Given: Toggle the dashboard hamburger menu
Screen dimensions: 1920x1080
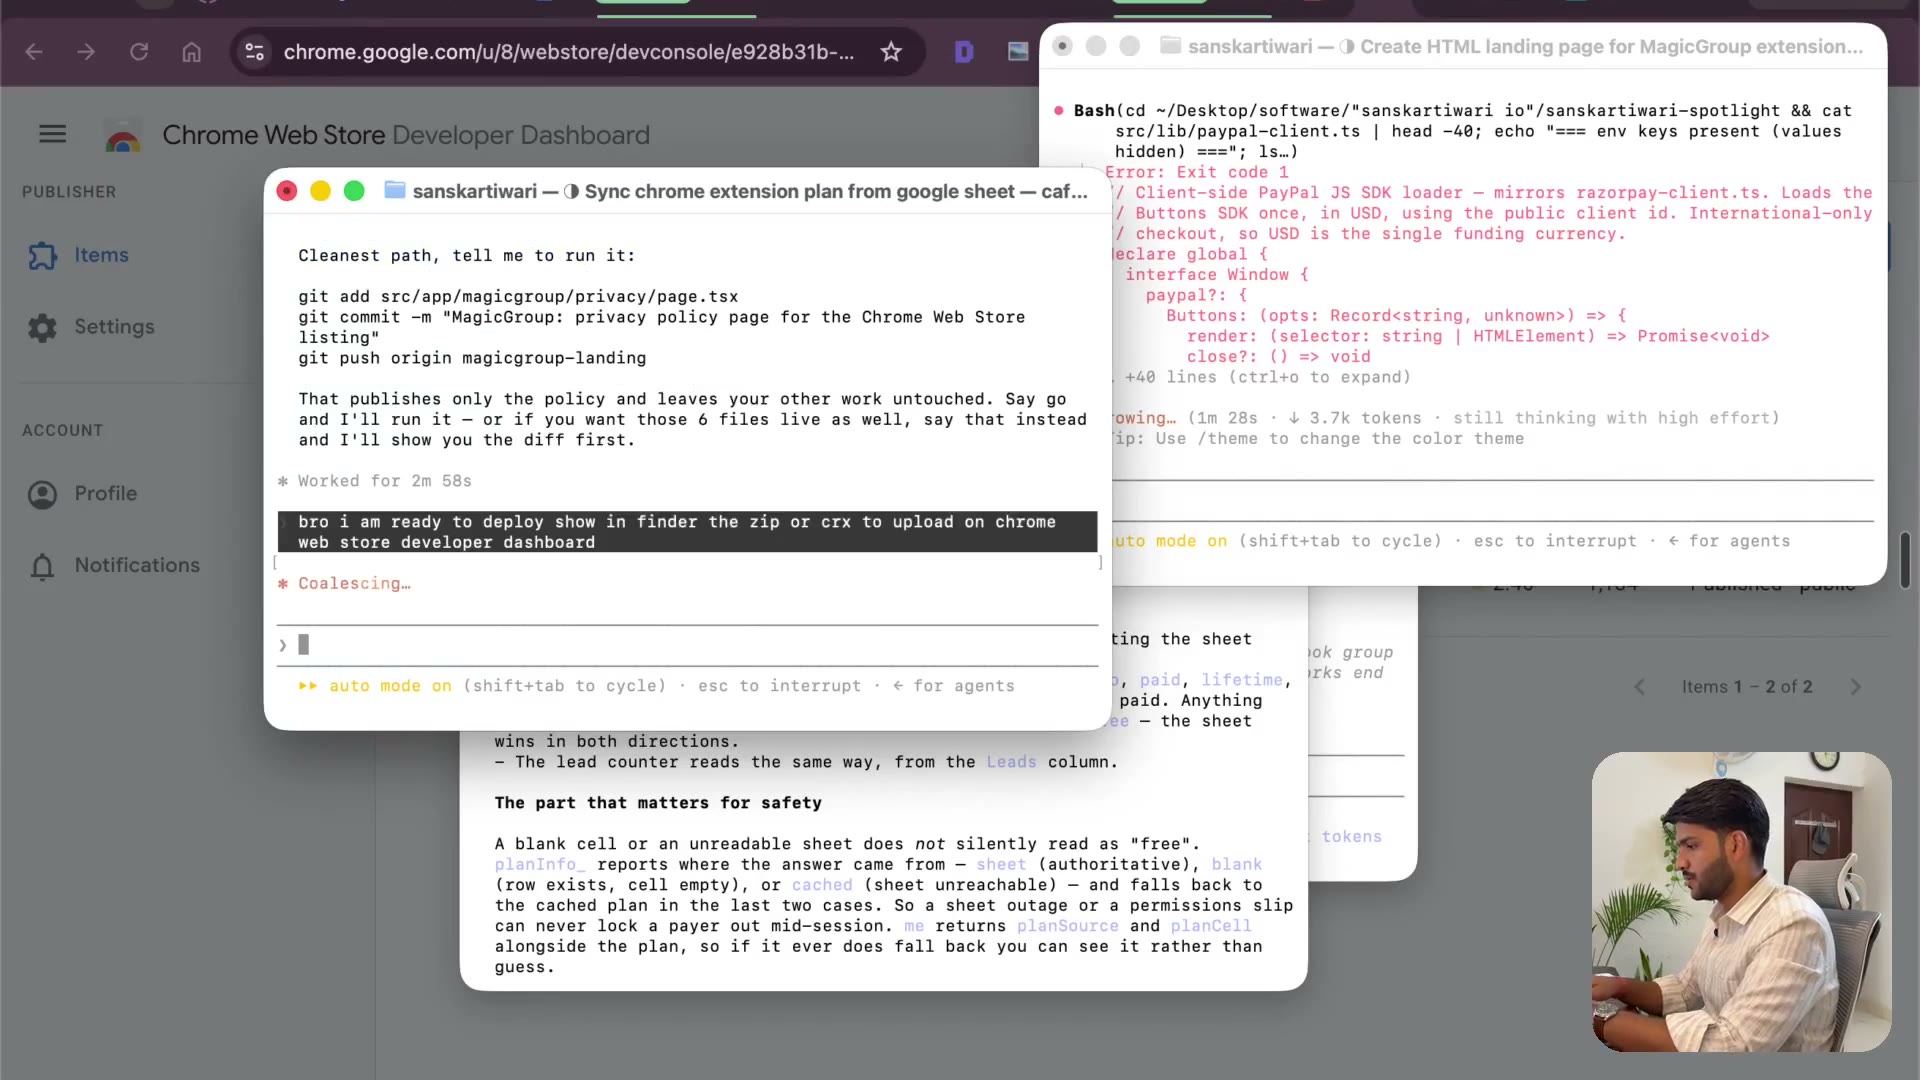Looking at the screenshot, I should [x=53, y=134].
